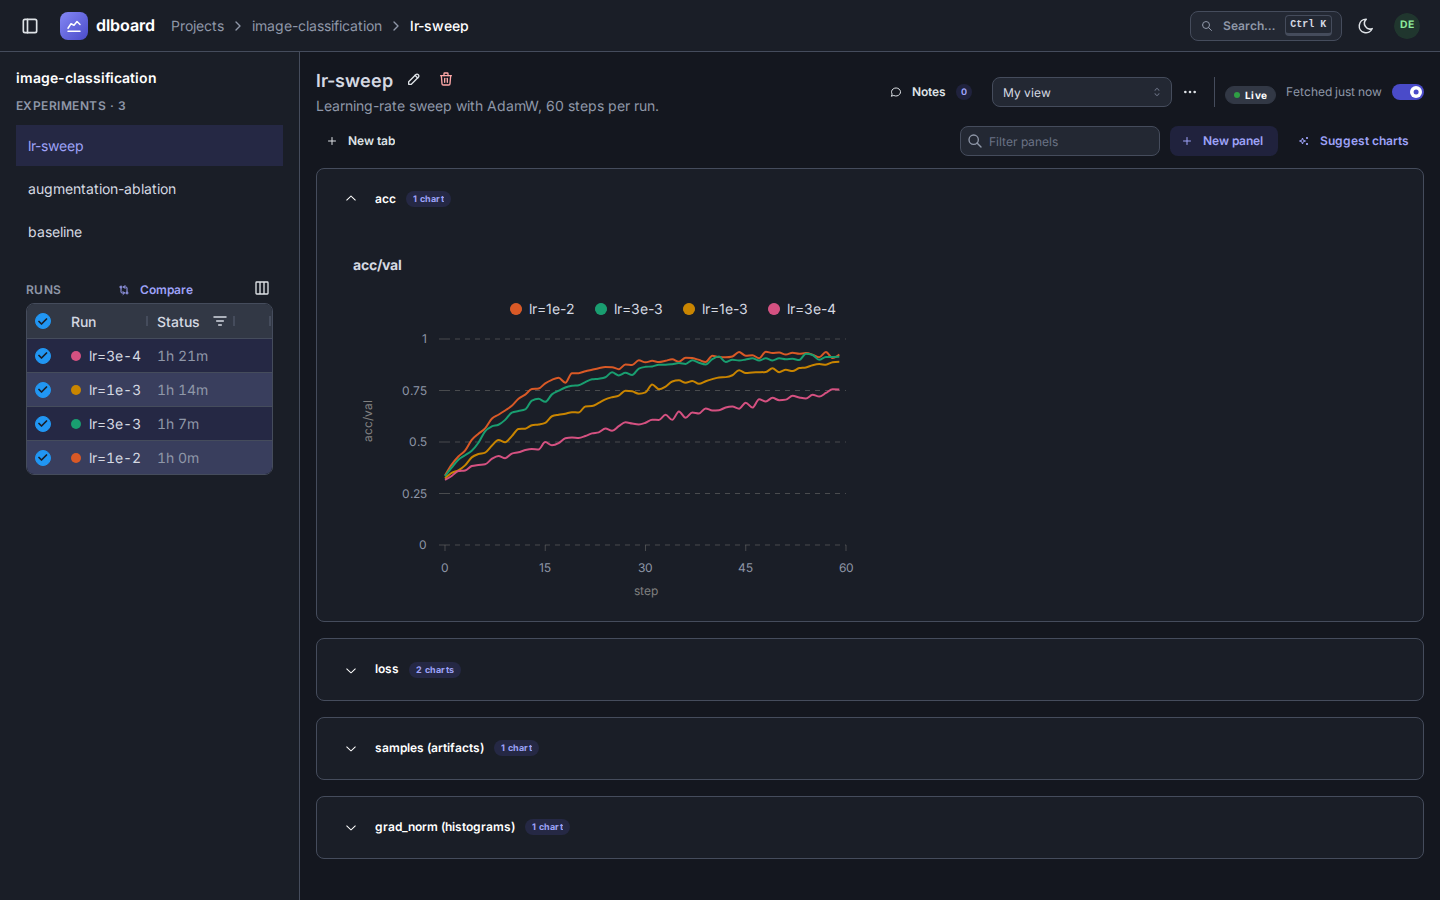Go to image-classification breadcrumb

pos(317,26)
